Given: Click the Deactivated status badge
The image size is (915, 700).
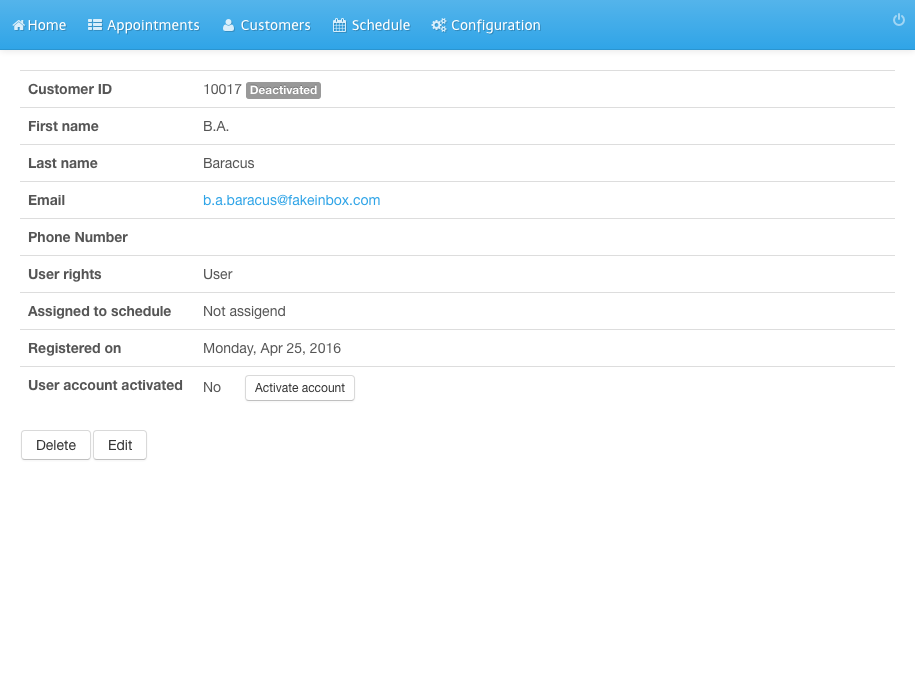Looking at the screenshot, I should coord(284,90).
